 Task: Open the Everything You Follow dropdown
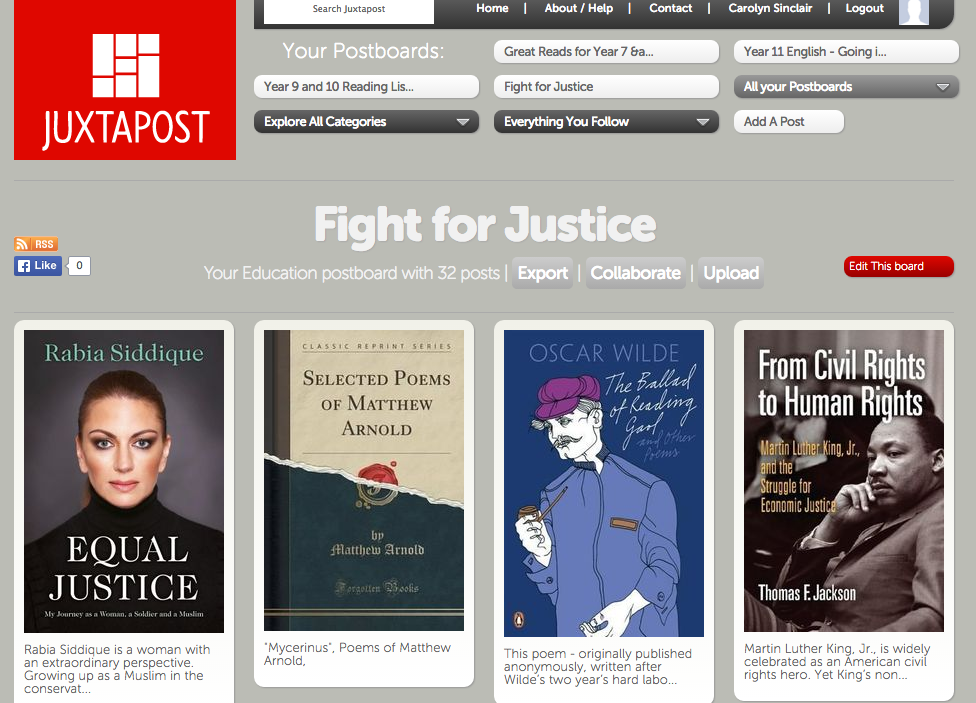[x=606, y=121]
